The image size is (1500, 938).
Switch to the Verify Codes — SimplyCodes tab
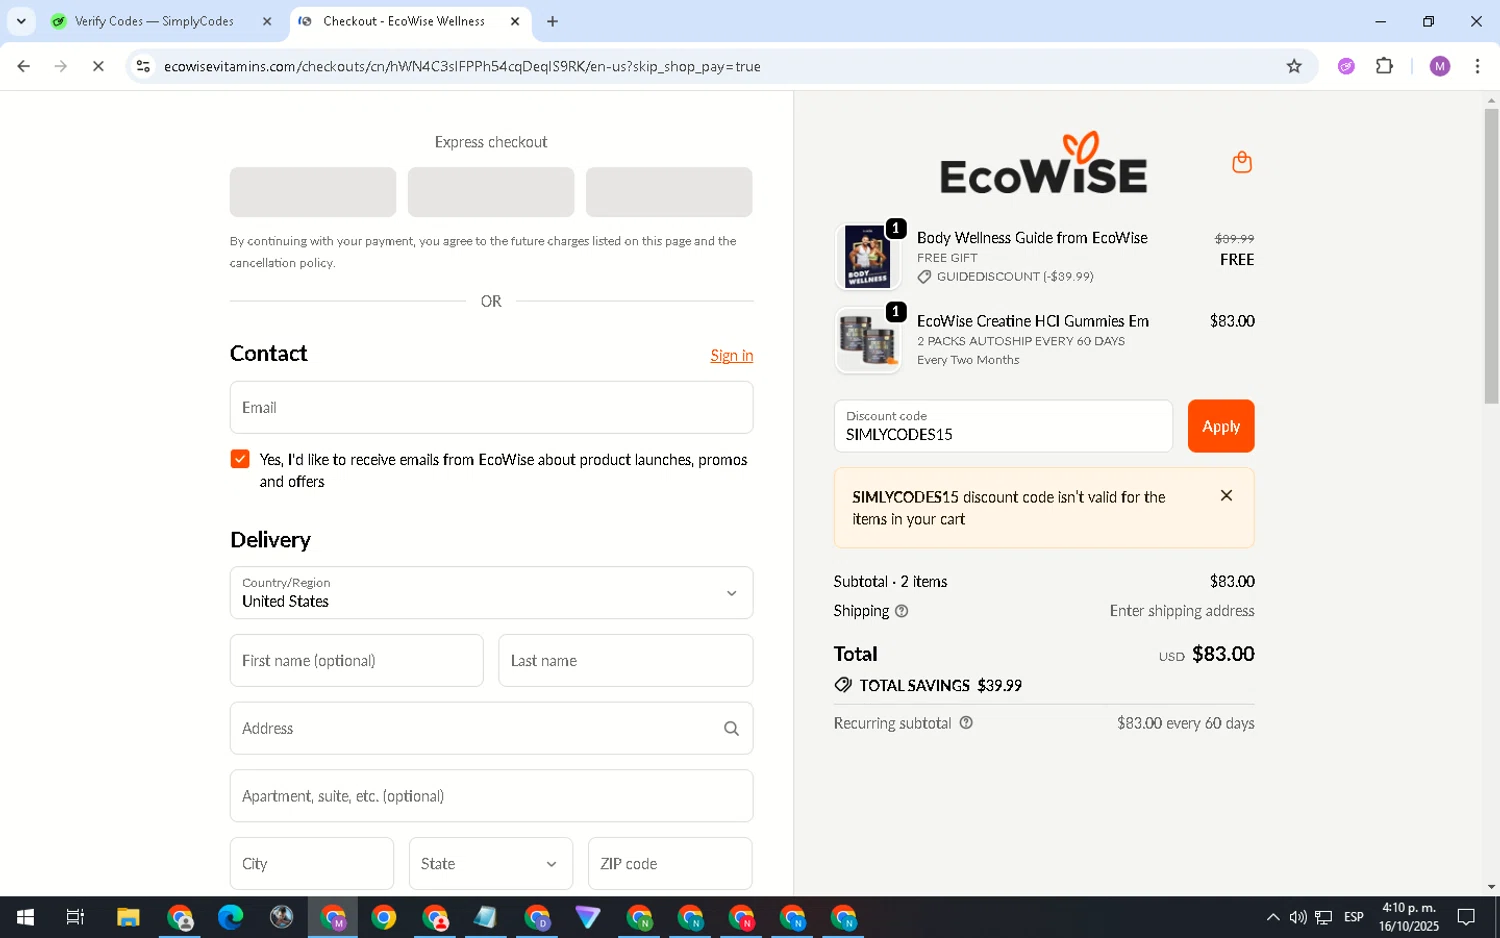click(x=155, y=21)
